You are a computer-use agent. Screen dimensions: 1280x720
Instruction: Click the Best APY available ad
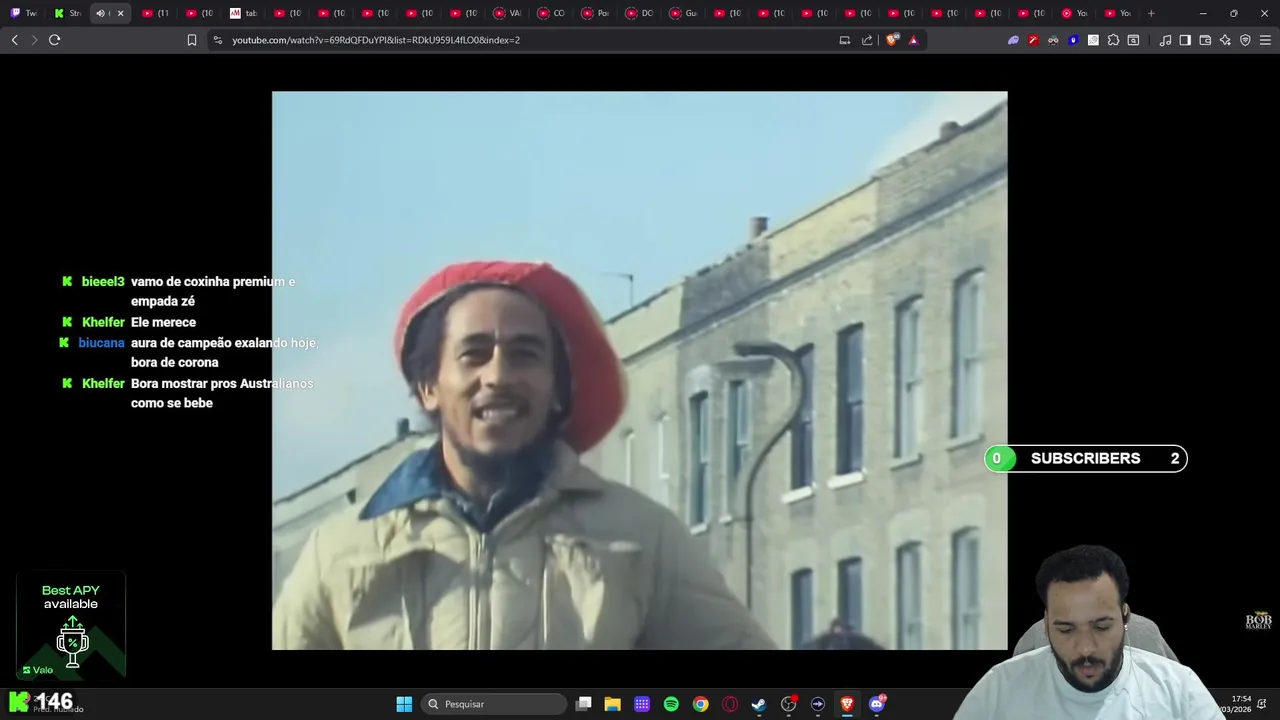pos(71,625)
